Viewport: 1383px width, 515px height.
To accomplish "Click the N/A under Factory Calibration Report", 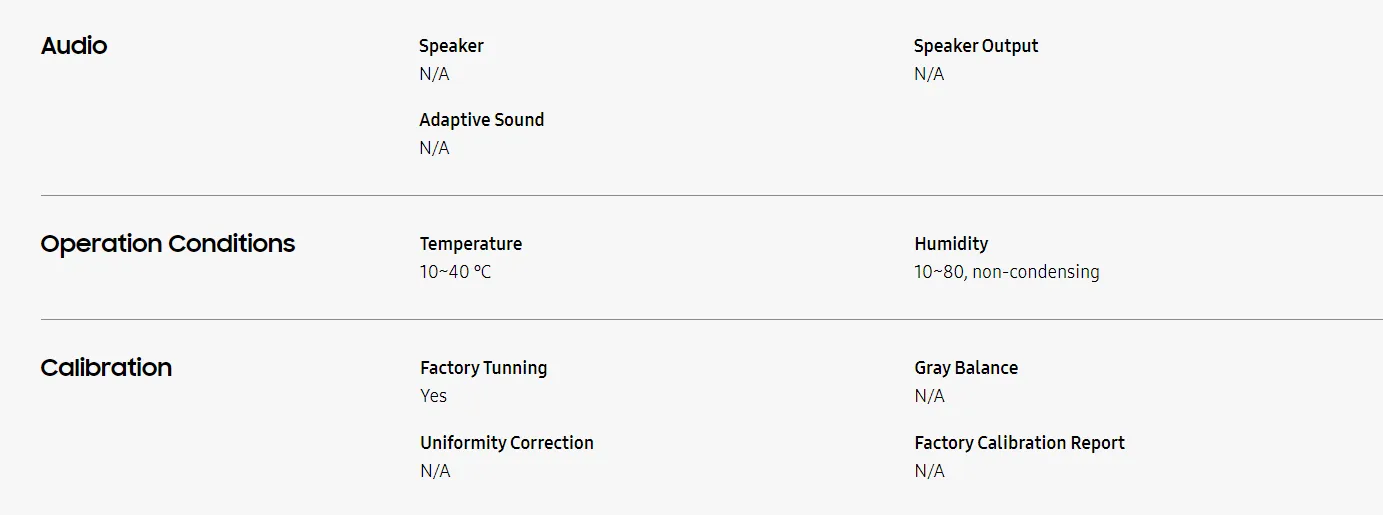I will (x=930, y=471).
